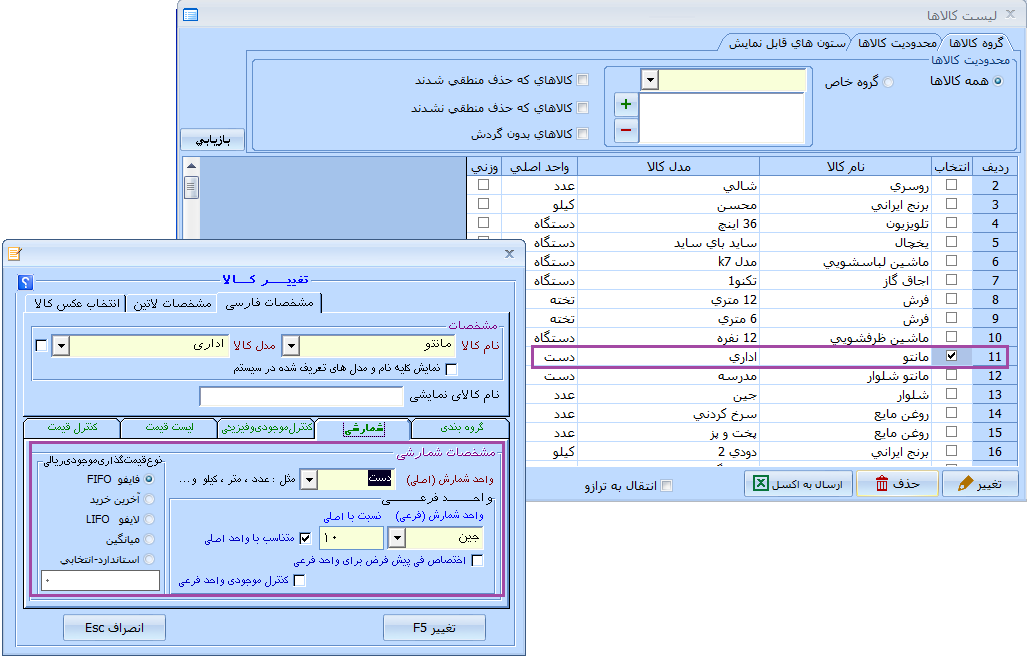Open the product group dropdown arrow
Screen dimensions: 1027x661
tap(649, 80)
